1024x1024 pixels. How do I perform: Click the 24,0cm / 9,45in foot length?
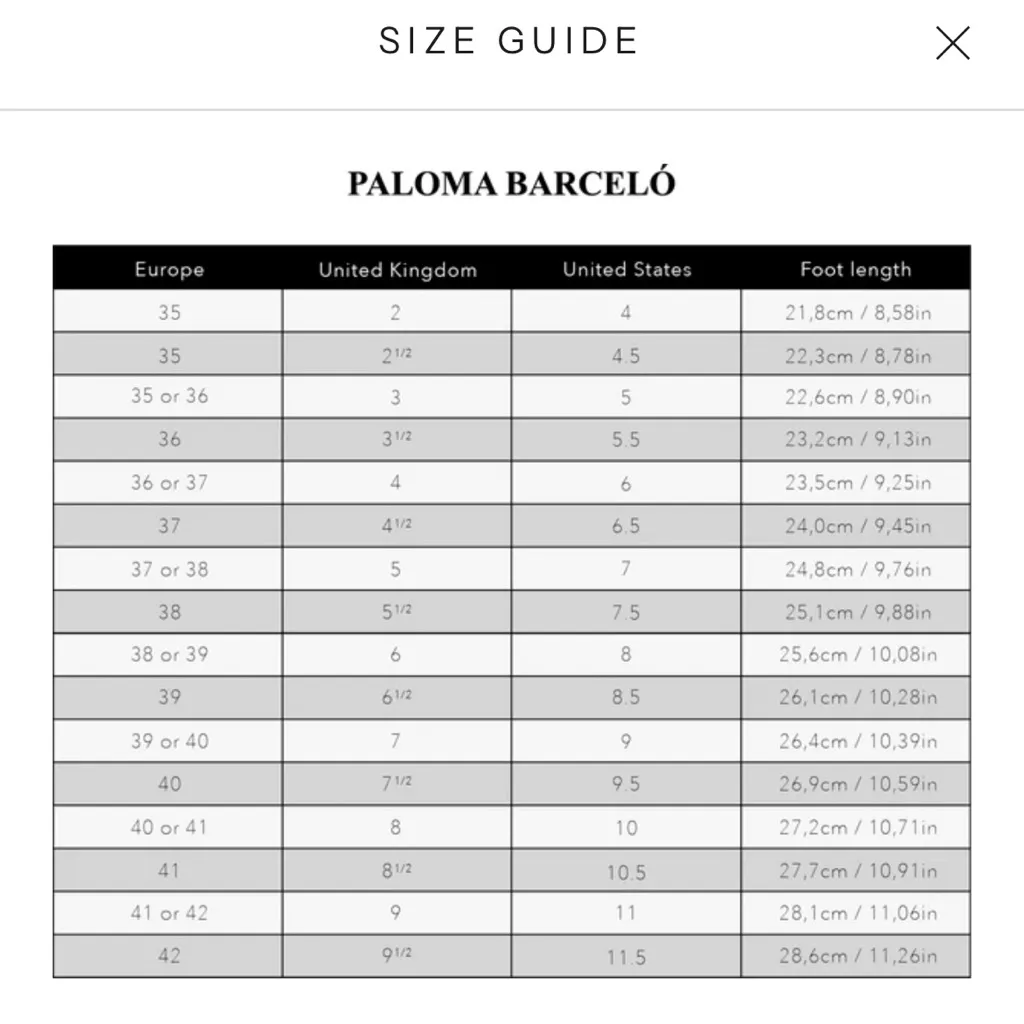[857, 526]
